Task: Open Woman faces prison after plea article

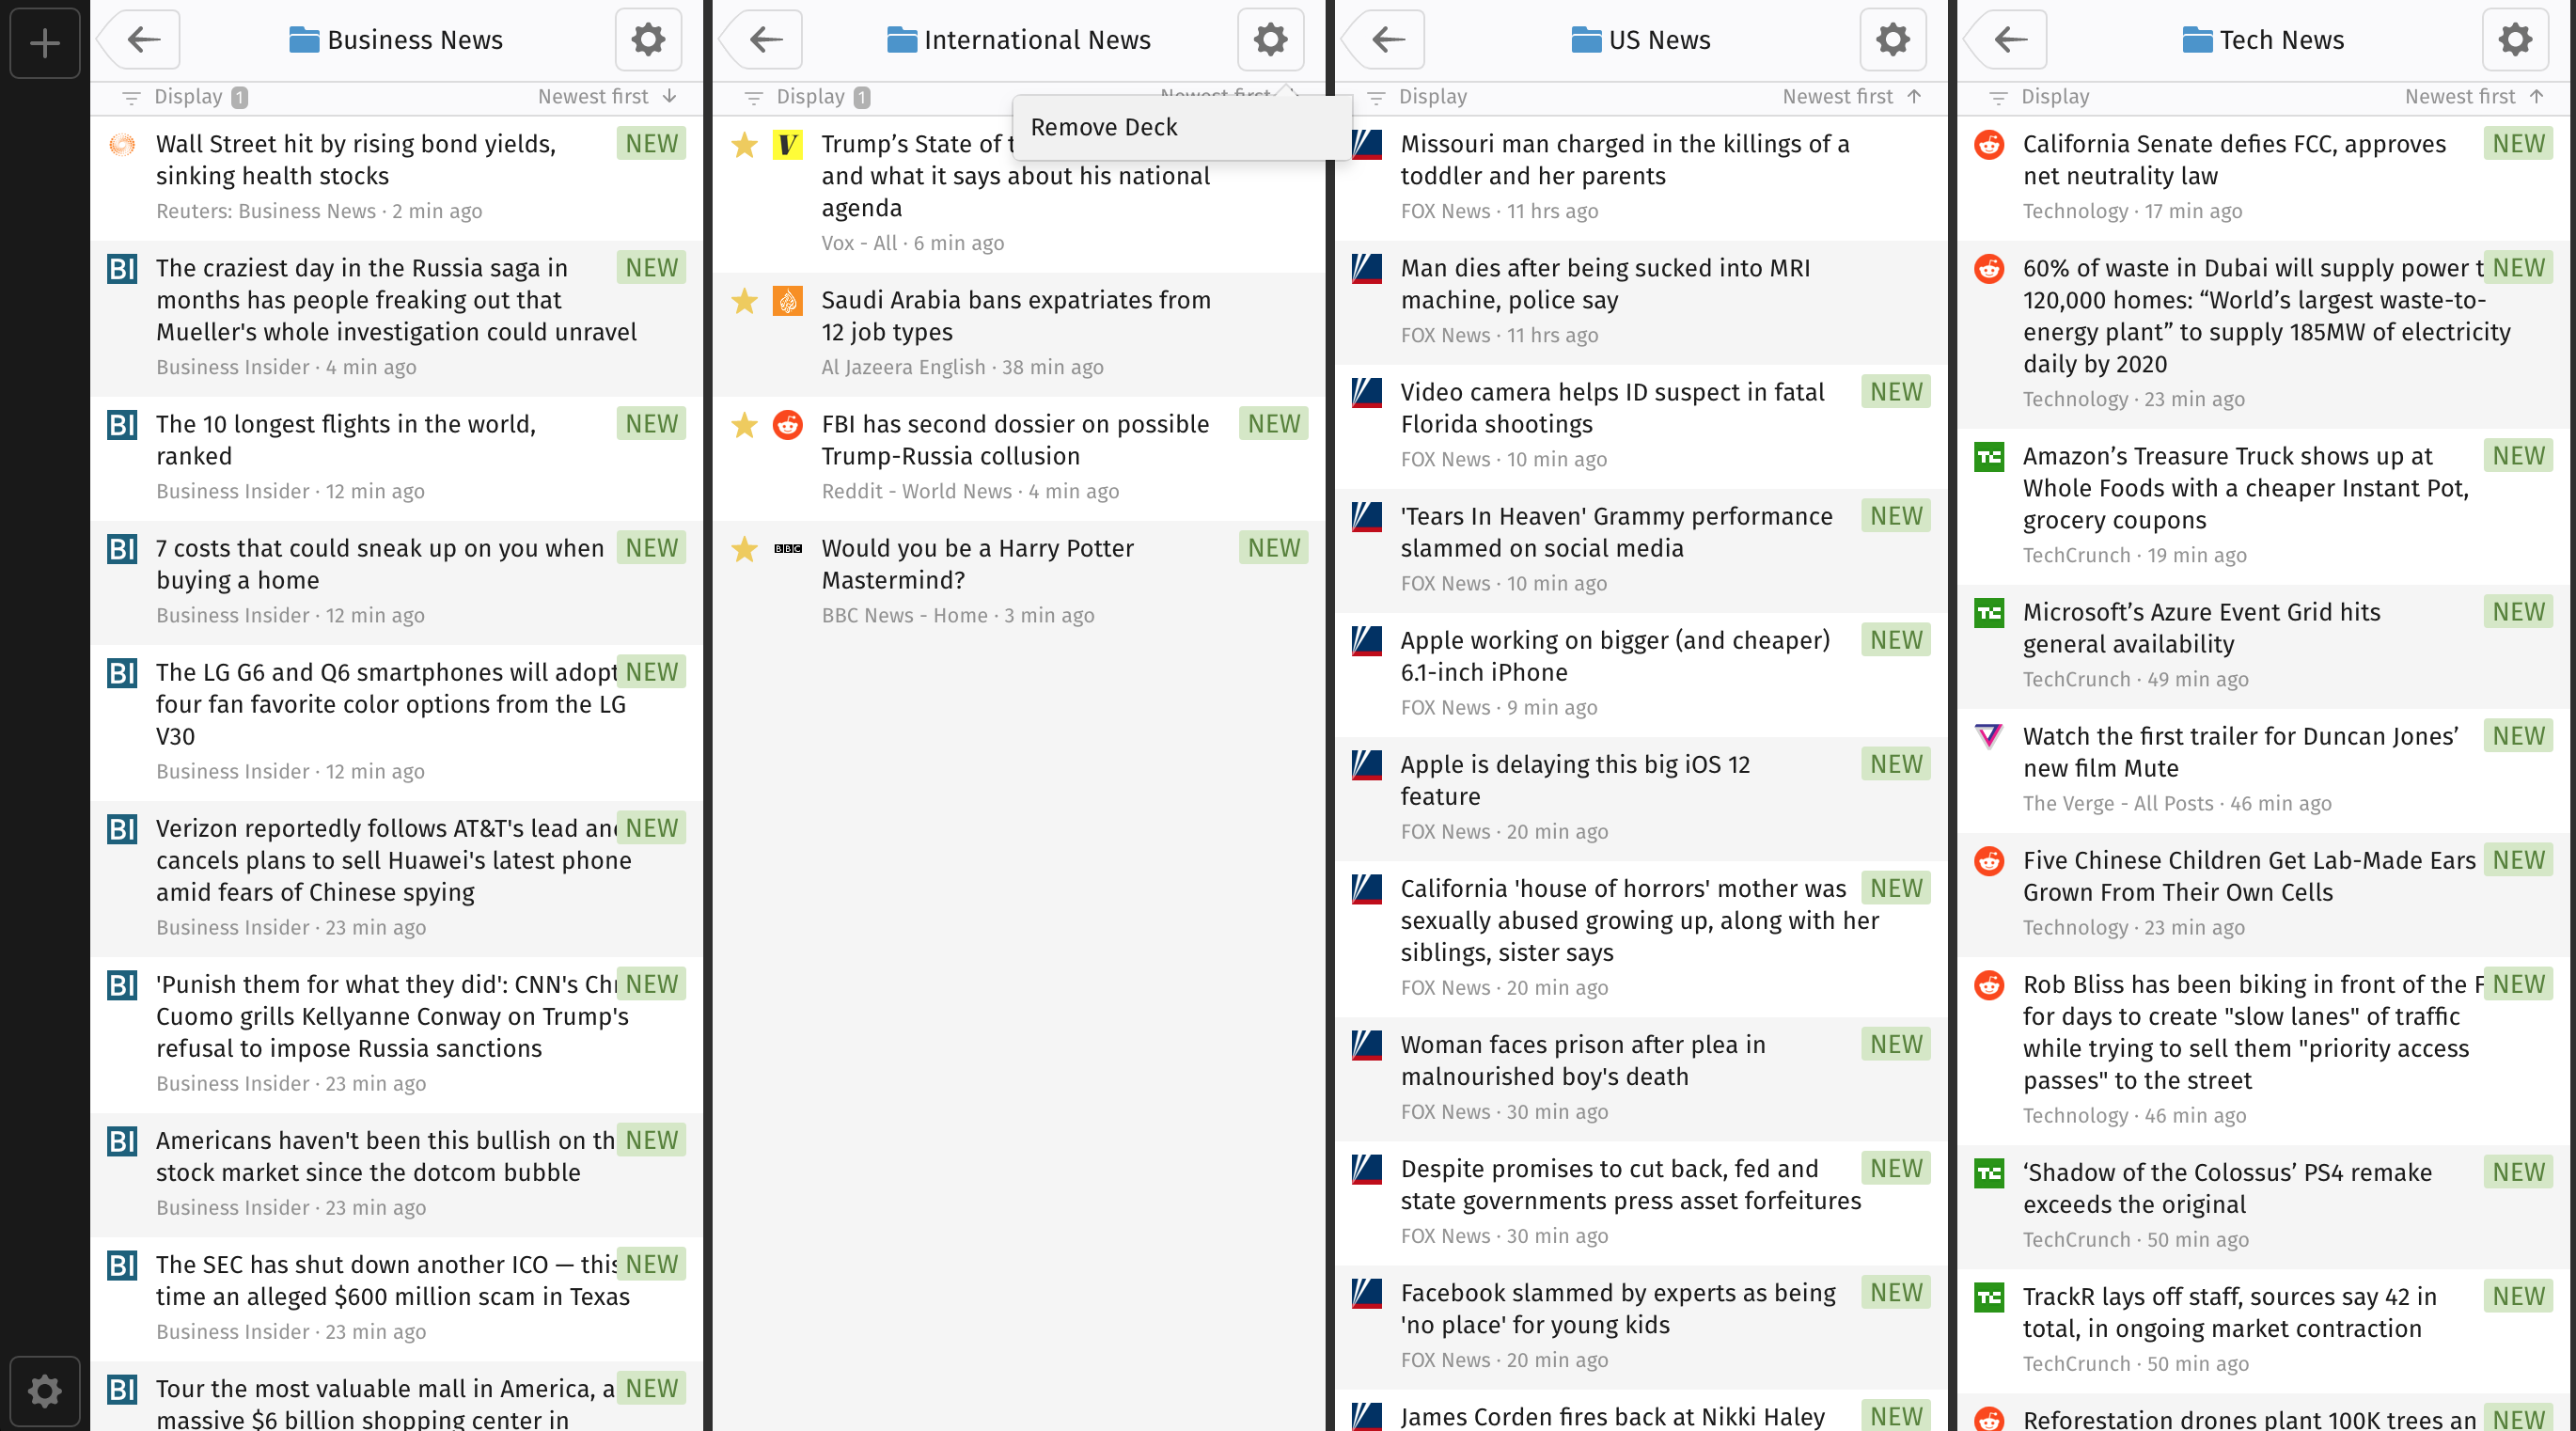Action: (x=1640, y=1078)
